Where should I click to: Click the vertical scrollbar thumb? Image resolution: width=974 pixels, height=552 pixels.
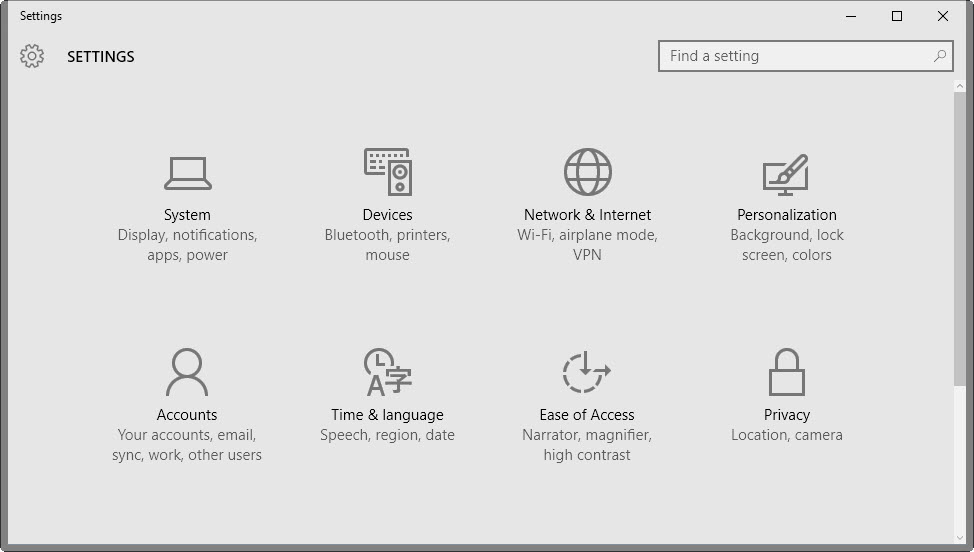[960, 239]
